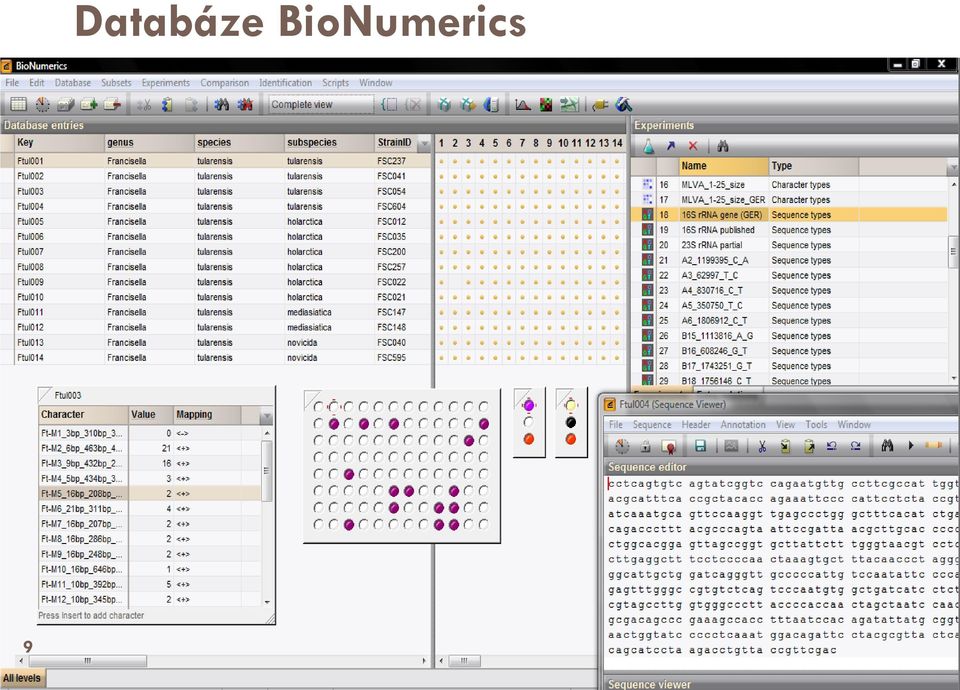Select the black circle in second small legend panel

pos(571,422)
